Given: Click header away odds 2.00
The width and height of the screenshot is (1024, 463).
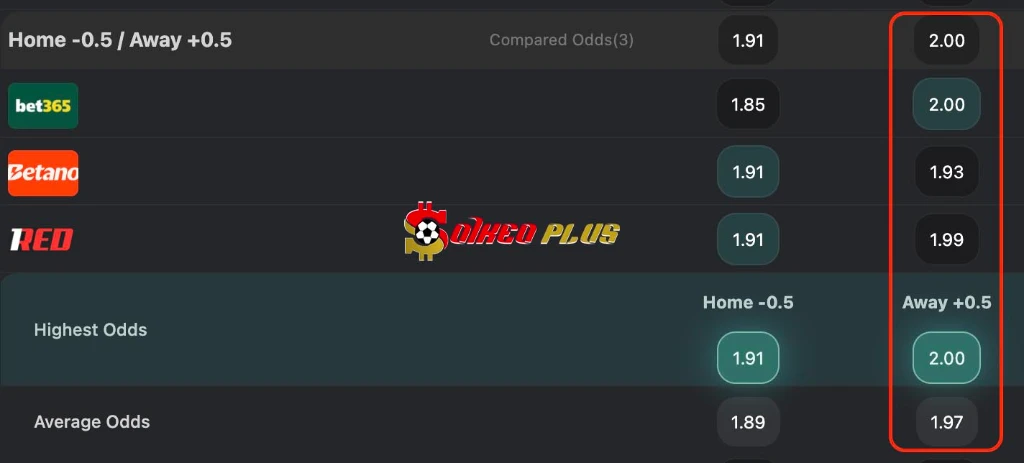Looking at the screenshot, I should tap(946, 41).
